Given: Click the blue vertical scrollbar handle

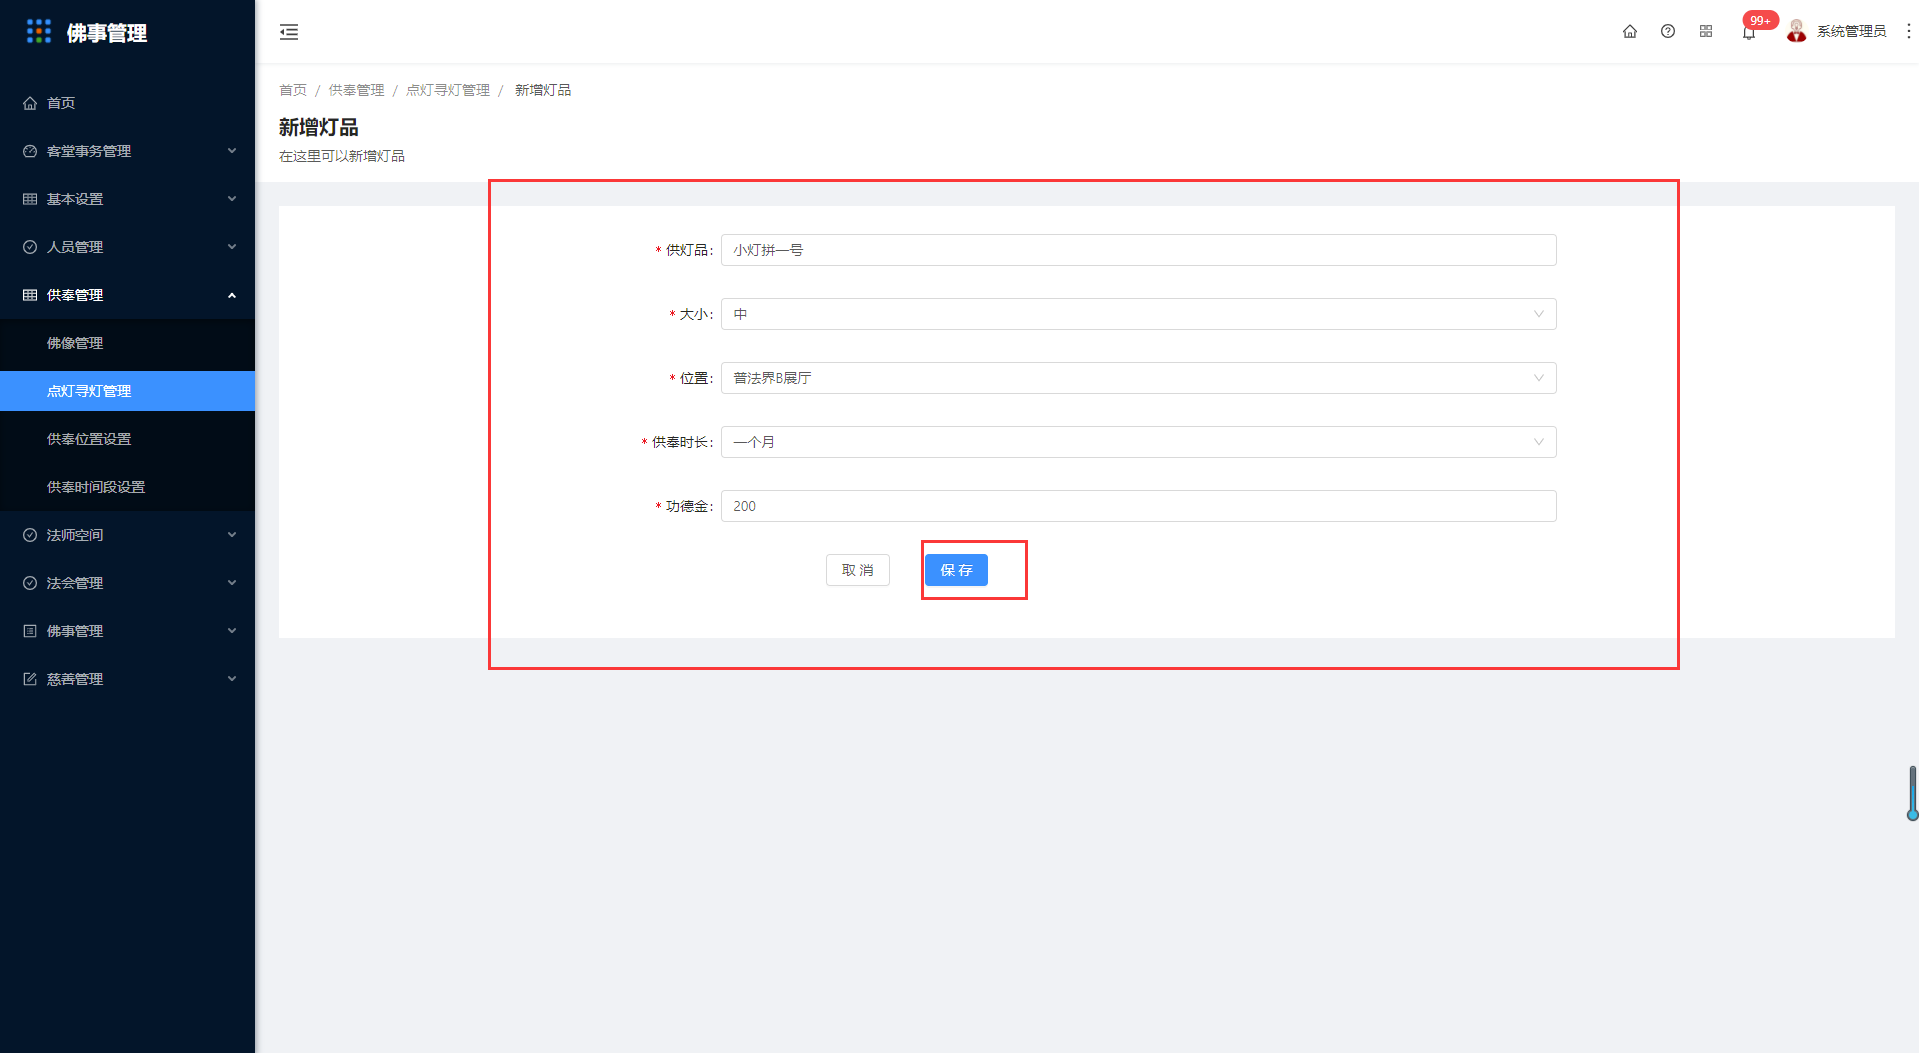Looking at the screenshot, I should point(1912,793).
